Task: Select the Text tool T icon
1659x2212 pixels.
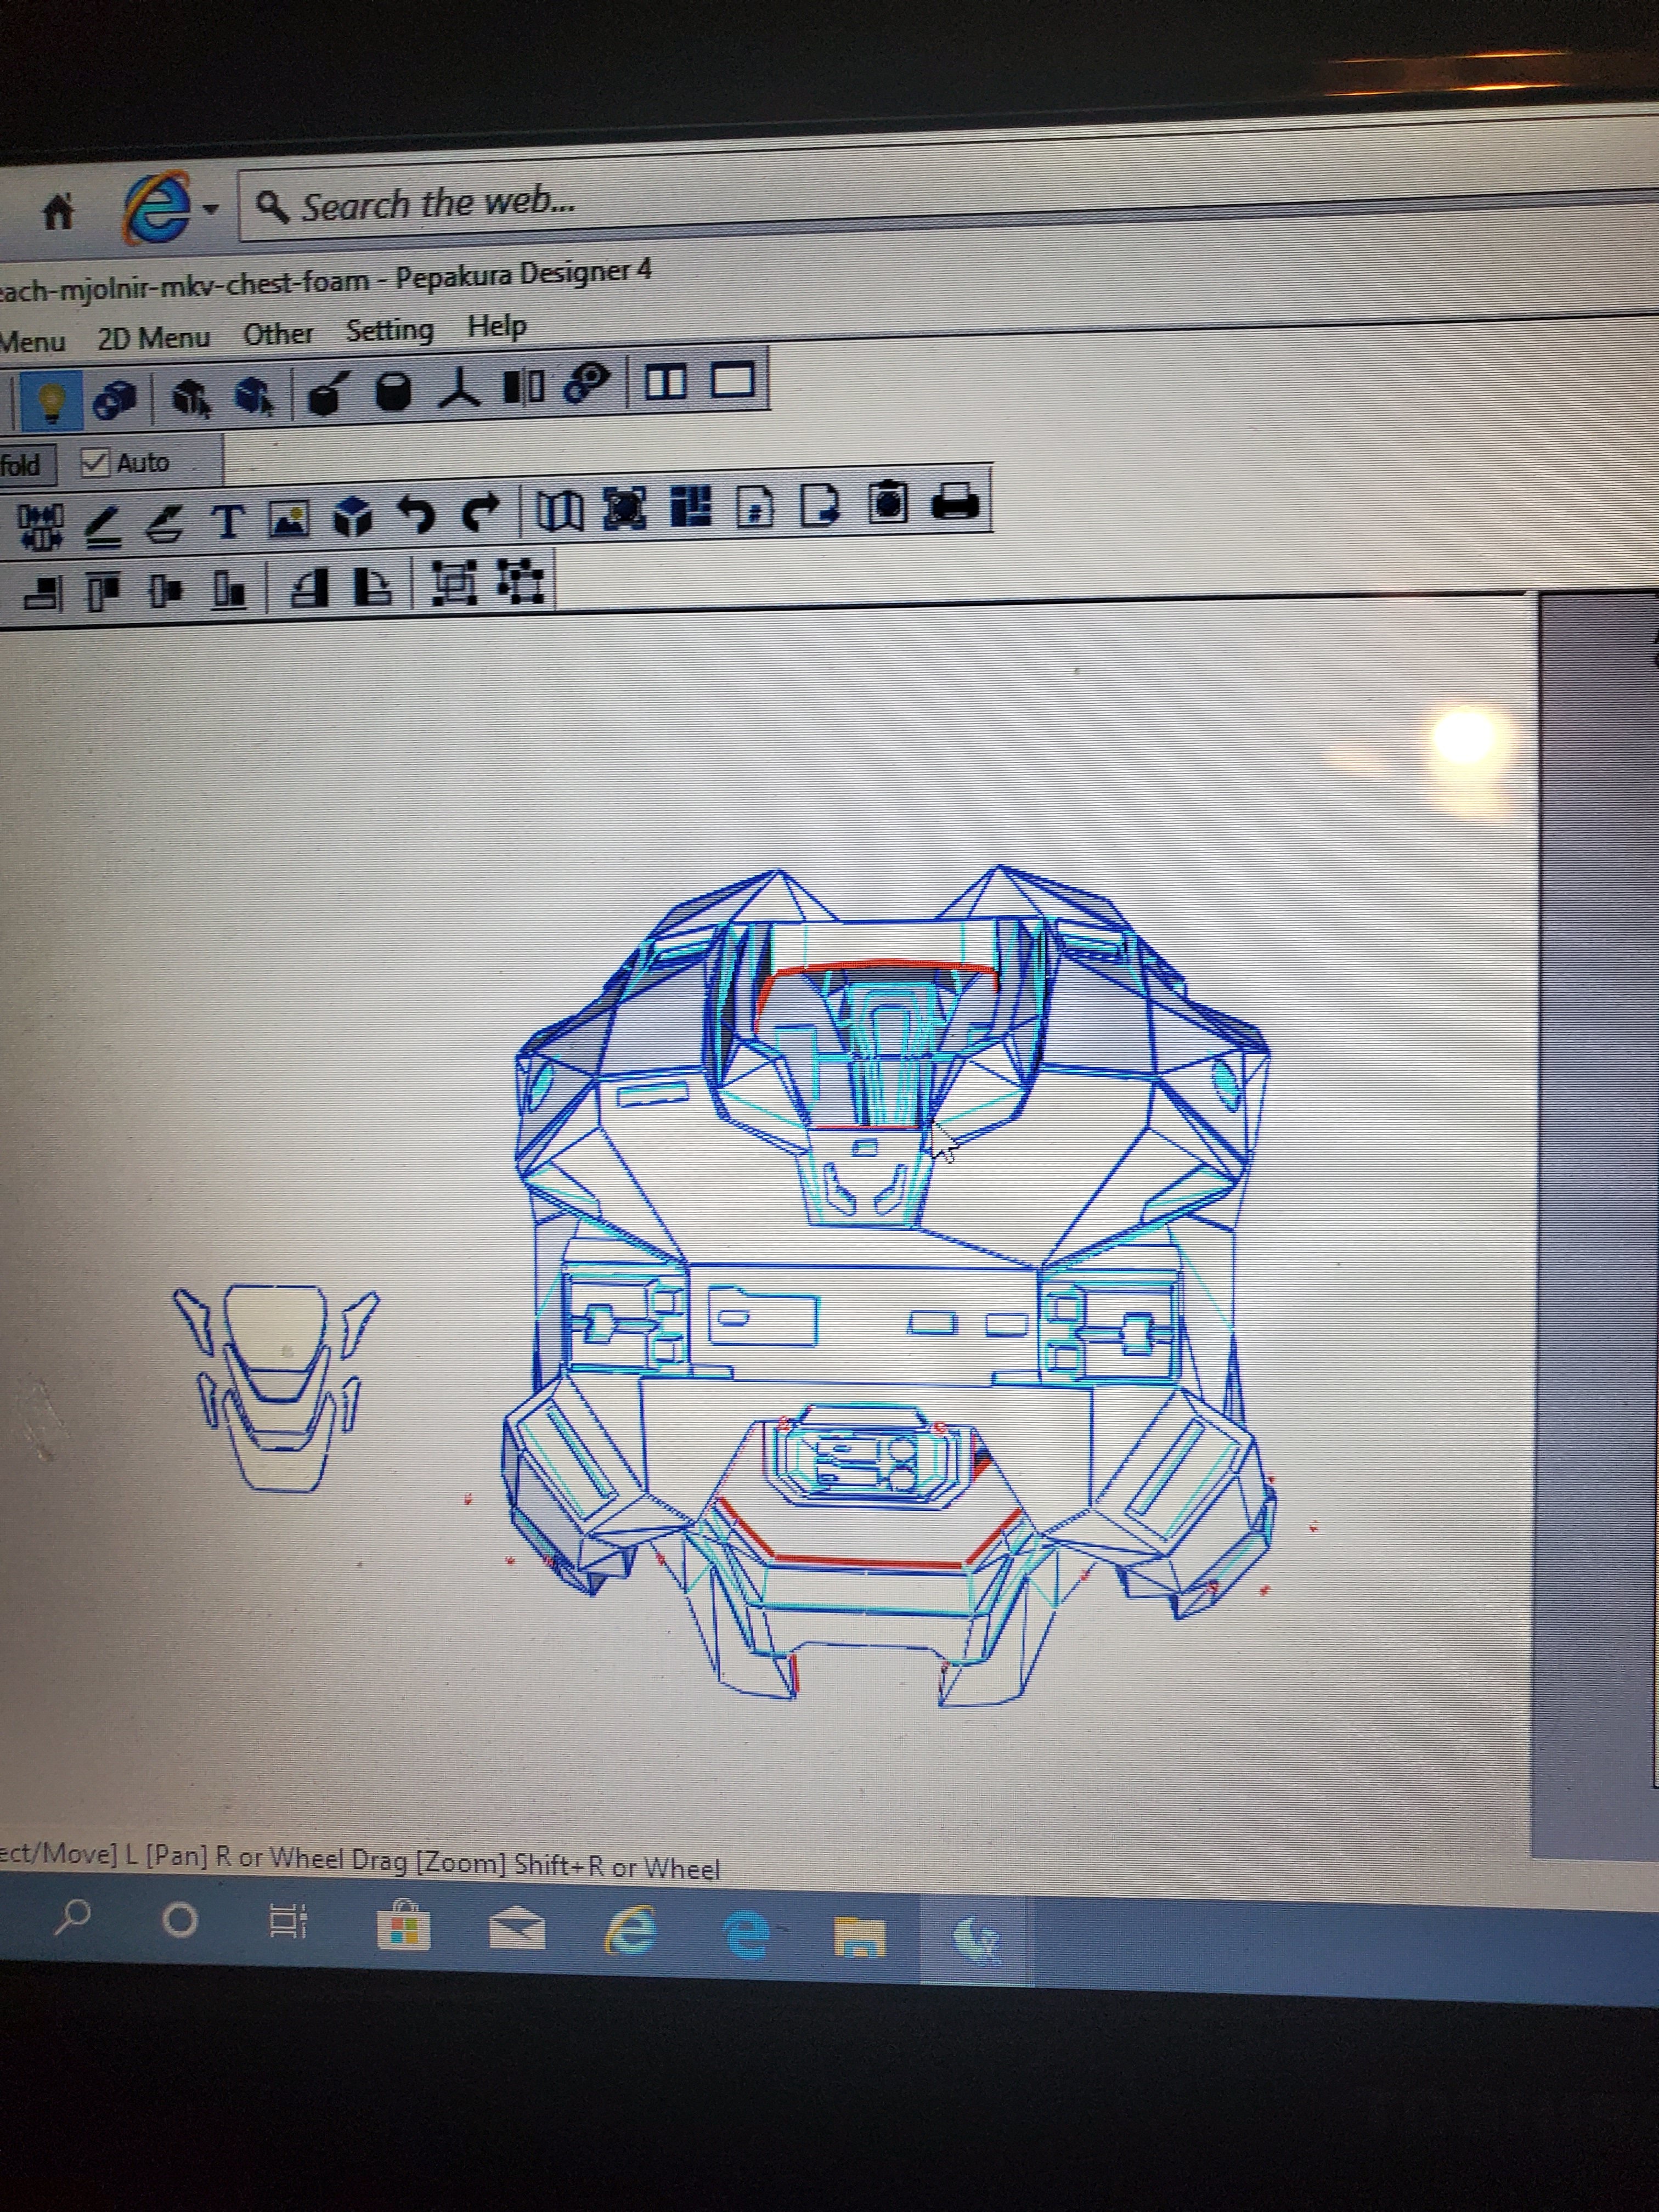Action: tap(228, 522)
